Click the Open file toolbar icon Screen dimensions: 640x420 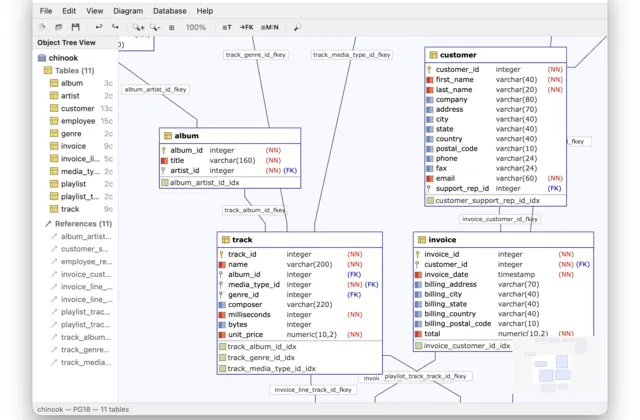point(59,27)
